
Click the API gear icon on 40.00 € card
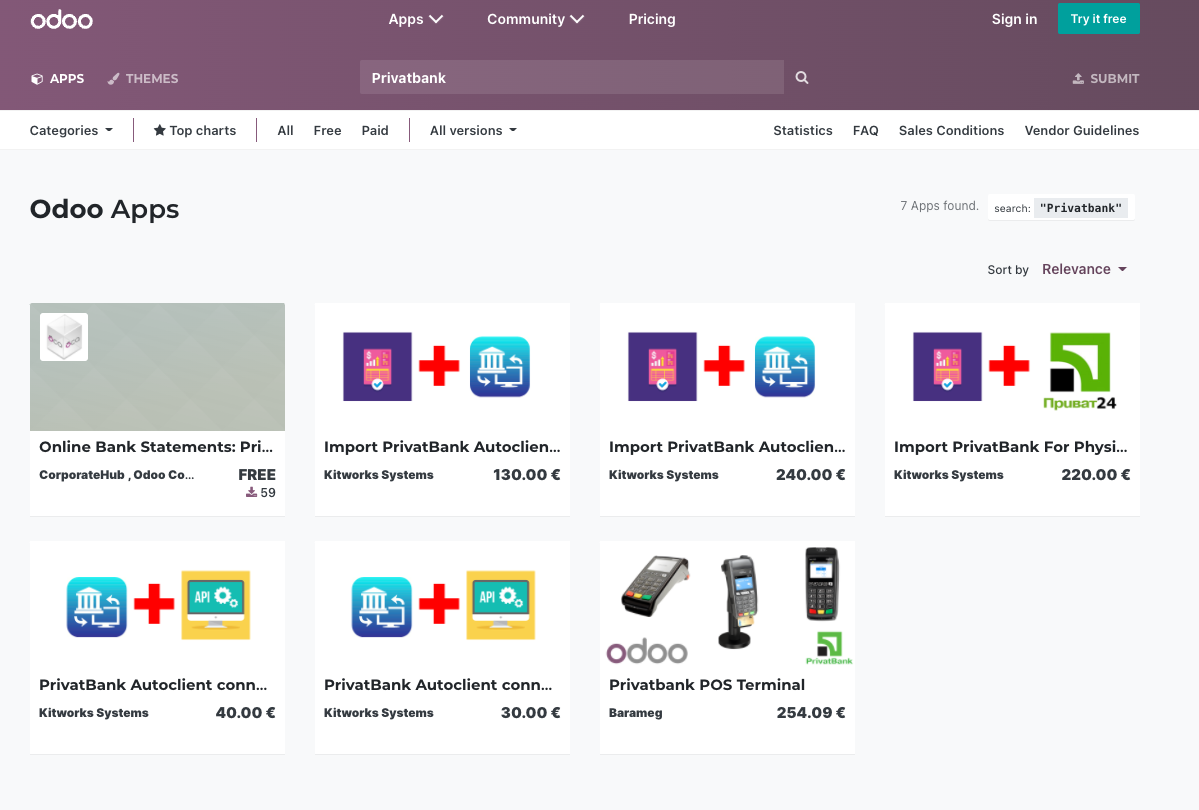[216, 604]
